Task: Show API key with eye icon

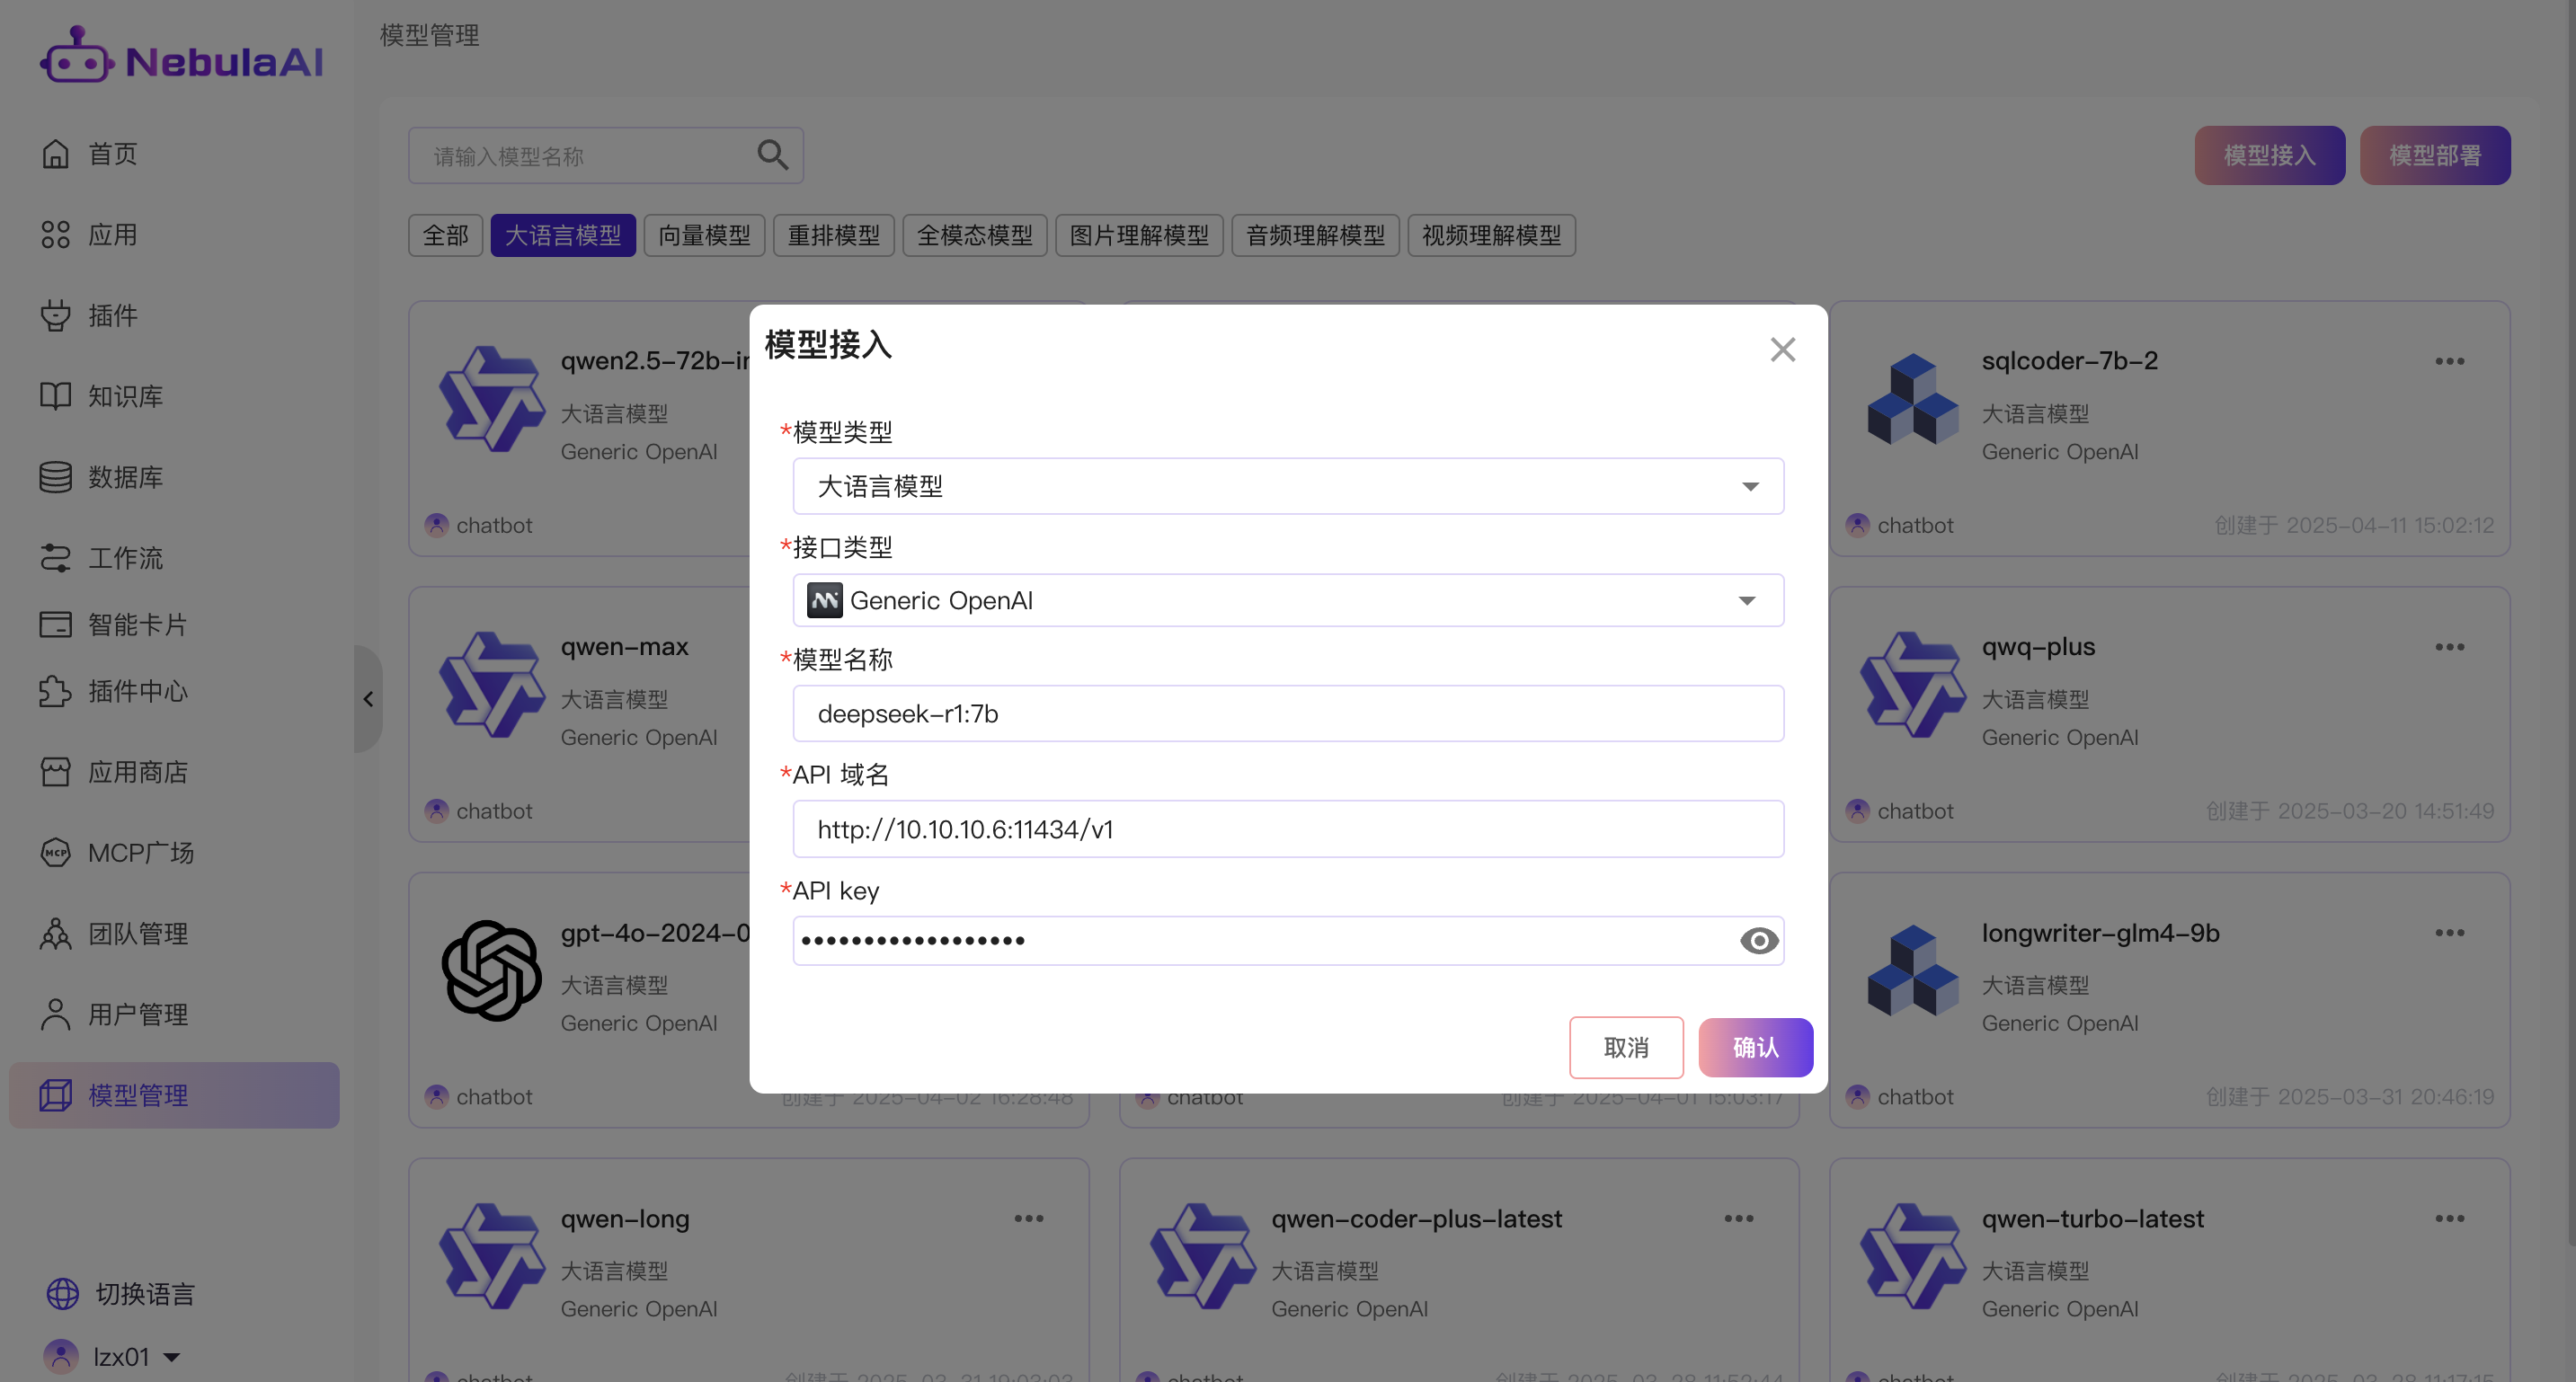Action: [x=1758, y=941]
